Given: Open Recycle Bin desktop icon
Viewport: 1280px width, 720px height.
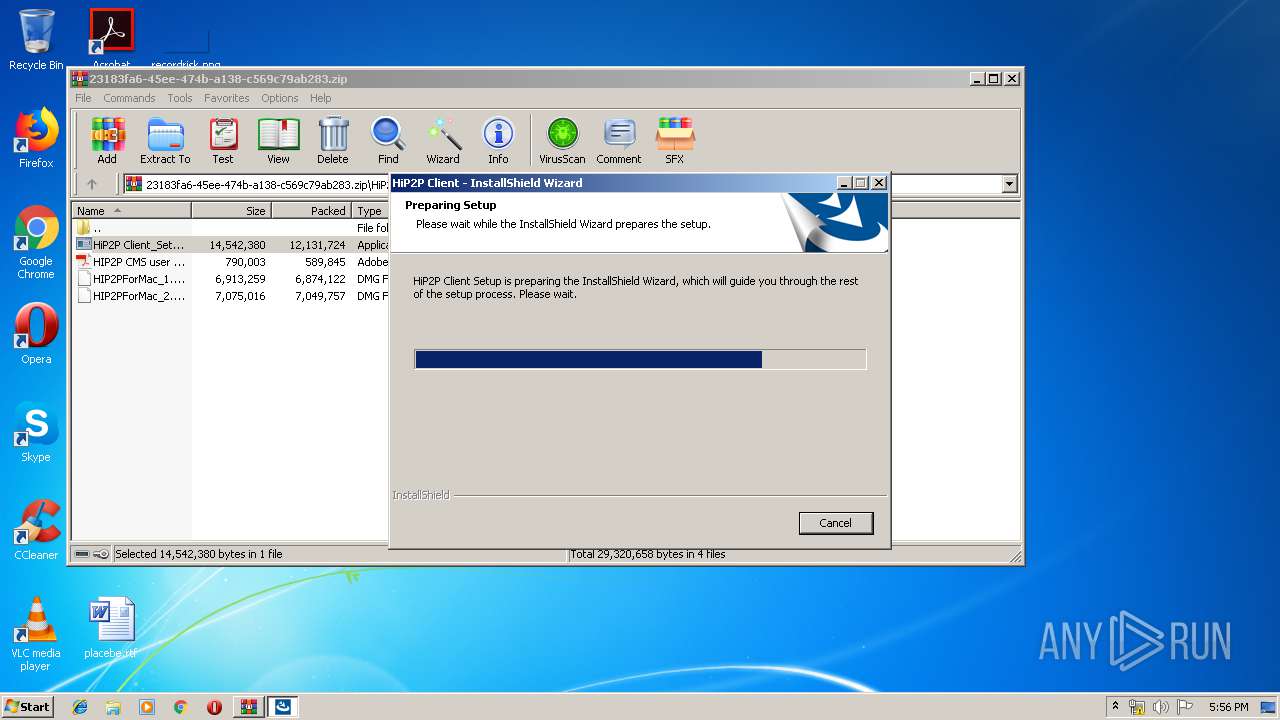Looking at the screenshot, I should [x=36, y=40].
